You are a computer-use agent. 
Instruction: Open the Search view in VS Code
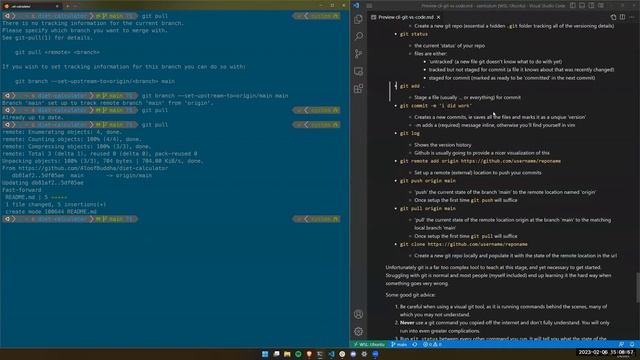tap(358, 36)
